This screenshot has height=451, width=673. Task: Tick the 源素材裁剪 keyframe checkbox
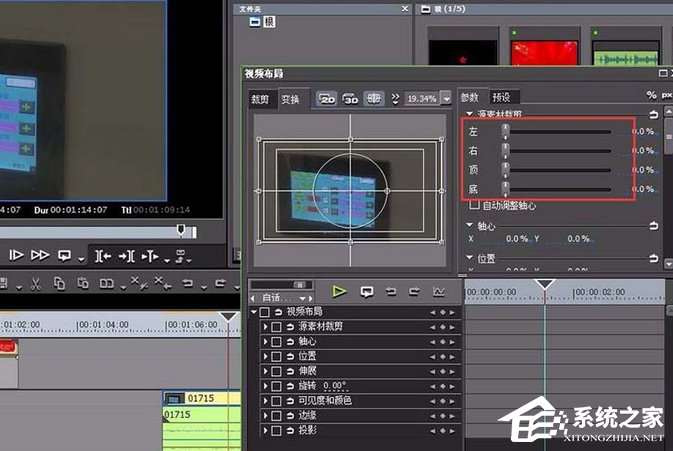(276, 327)
